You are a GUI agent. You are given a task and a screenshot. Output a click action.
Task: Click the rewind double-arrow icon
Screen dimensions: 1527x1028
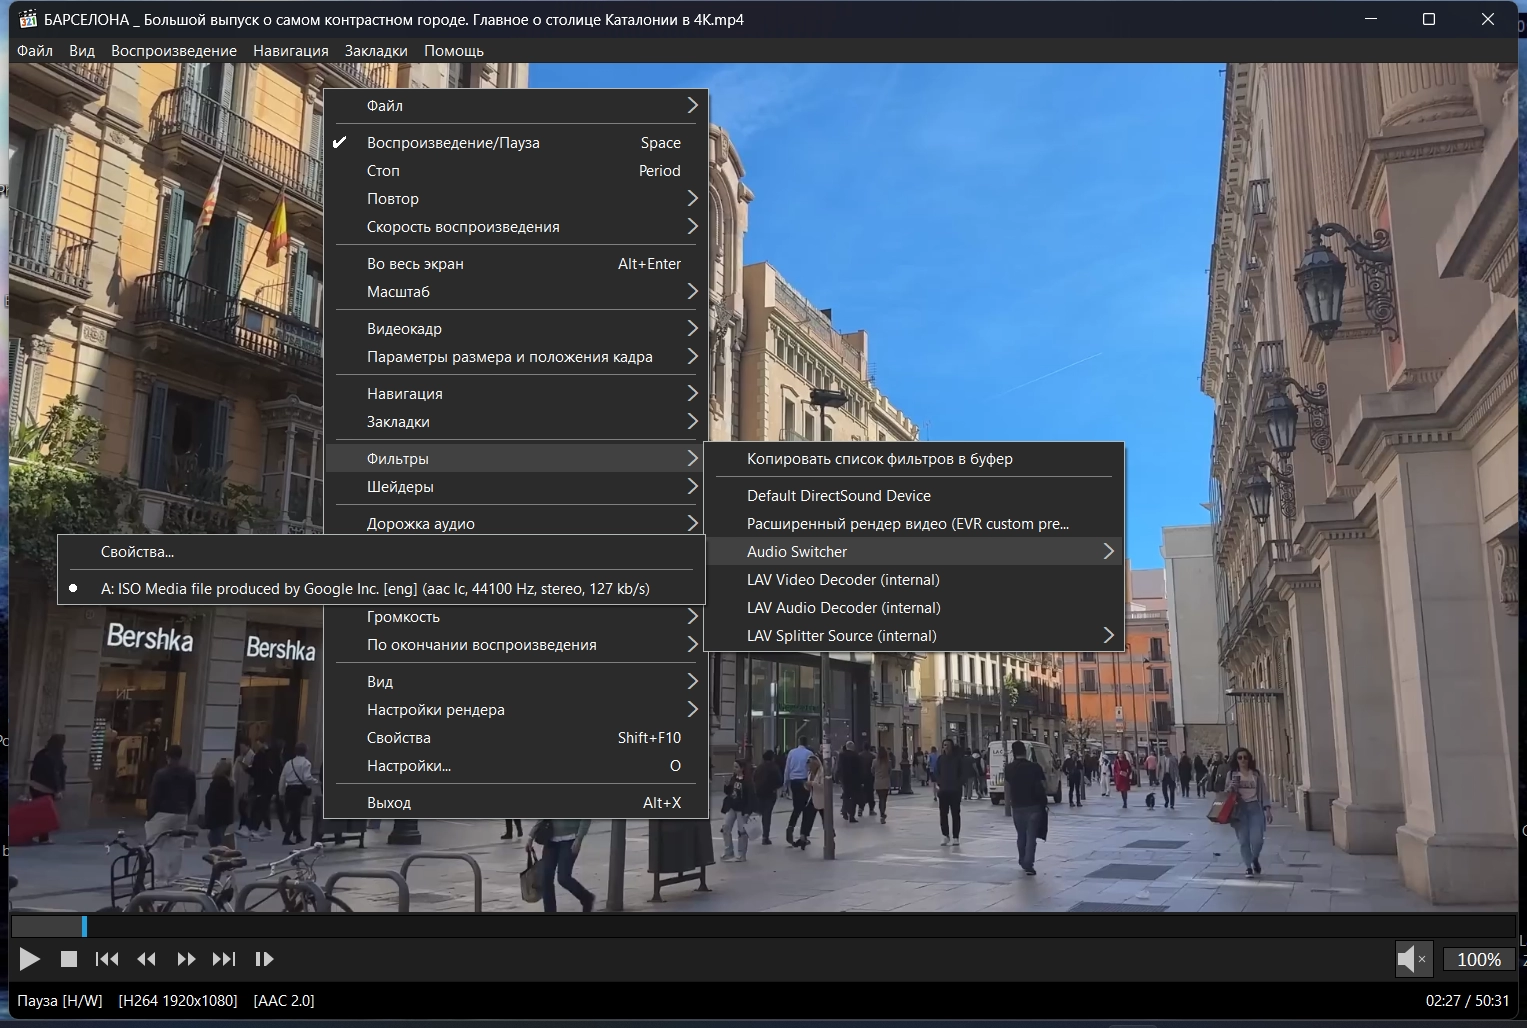[146, 959]
